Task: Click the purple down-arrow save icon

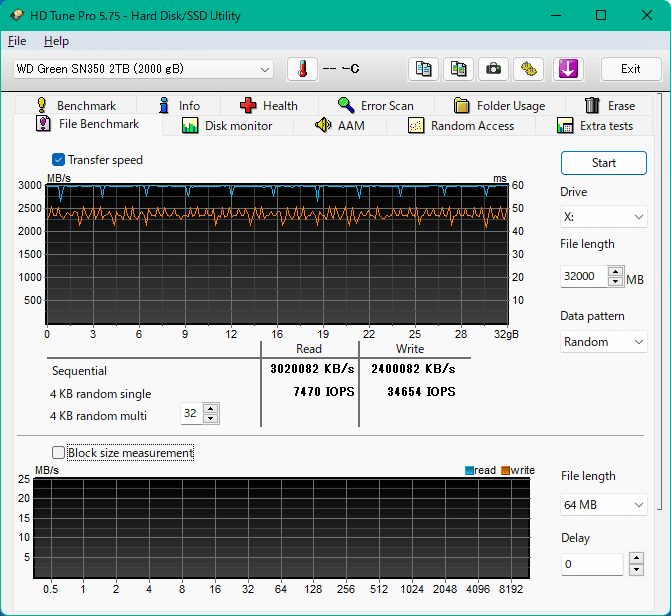Action: (567, 69)
